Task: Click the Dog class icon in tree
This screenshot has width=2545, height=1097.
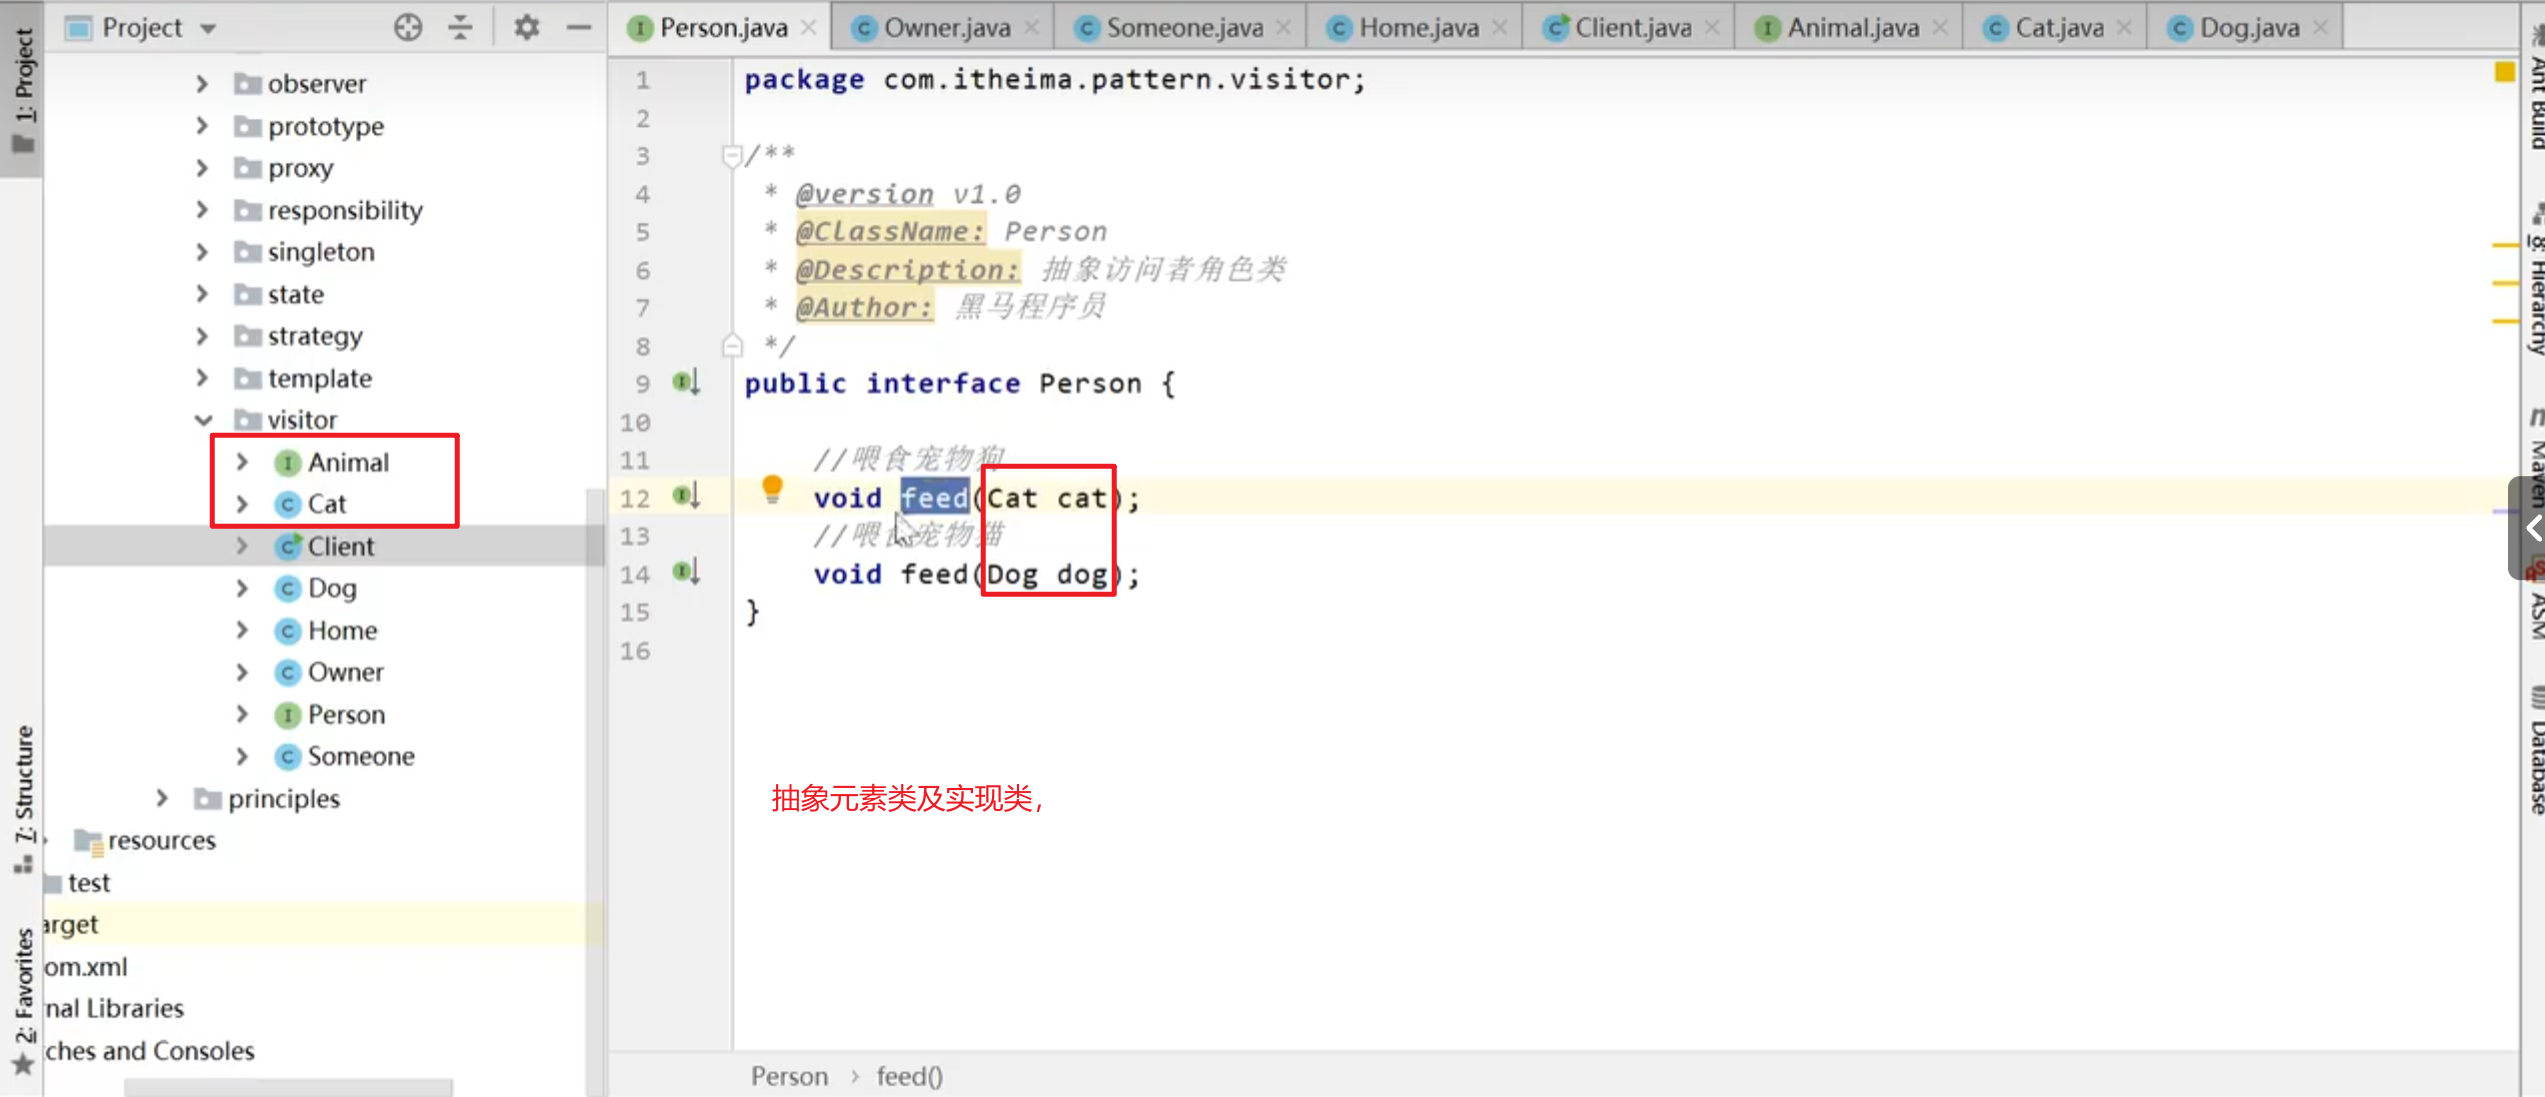Action: click(288, 588)
